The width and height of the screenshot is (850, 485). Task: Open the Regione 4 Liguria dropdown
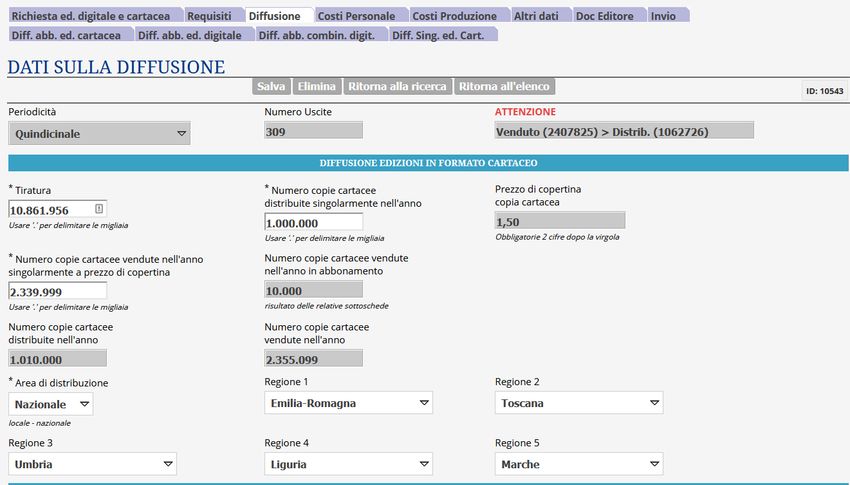pyautogui.click(x=348, y=464)
